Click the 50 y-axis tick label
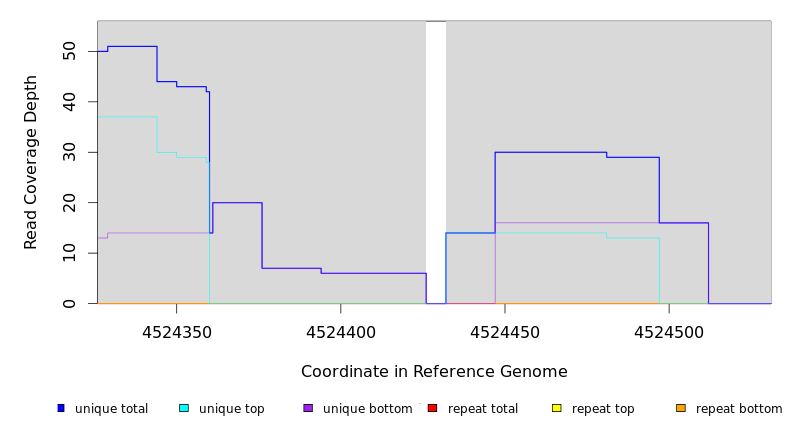 (69, 51)
